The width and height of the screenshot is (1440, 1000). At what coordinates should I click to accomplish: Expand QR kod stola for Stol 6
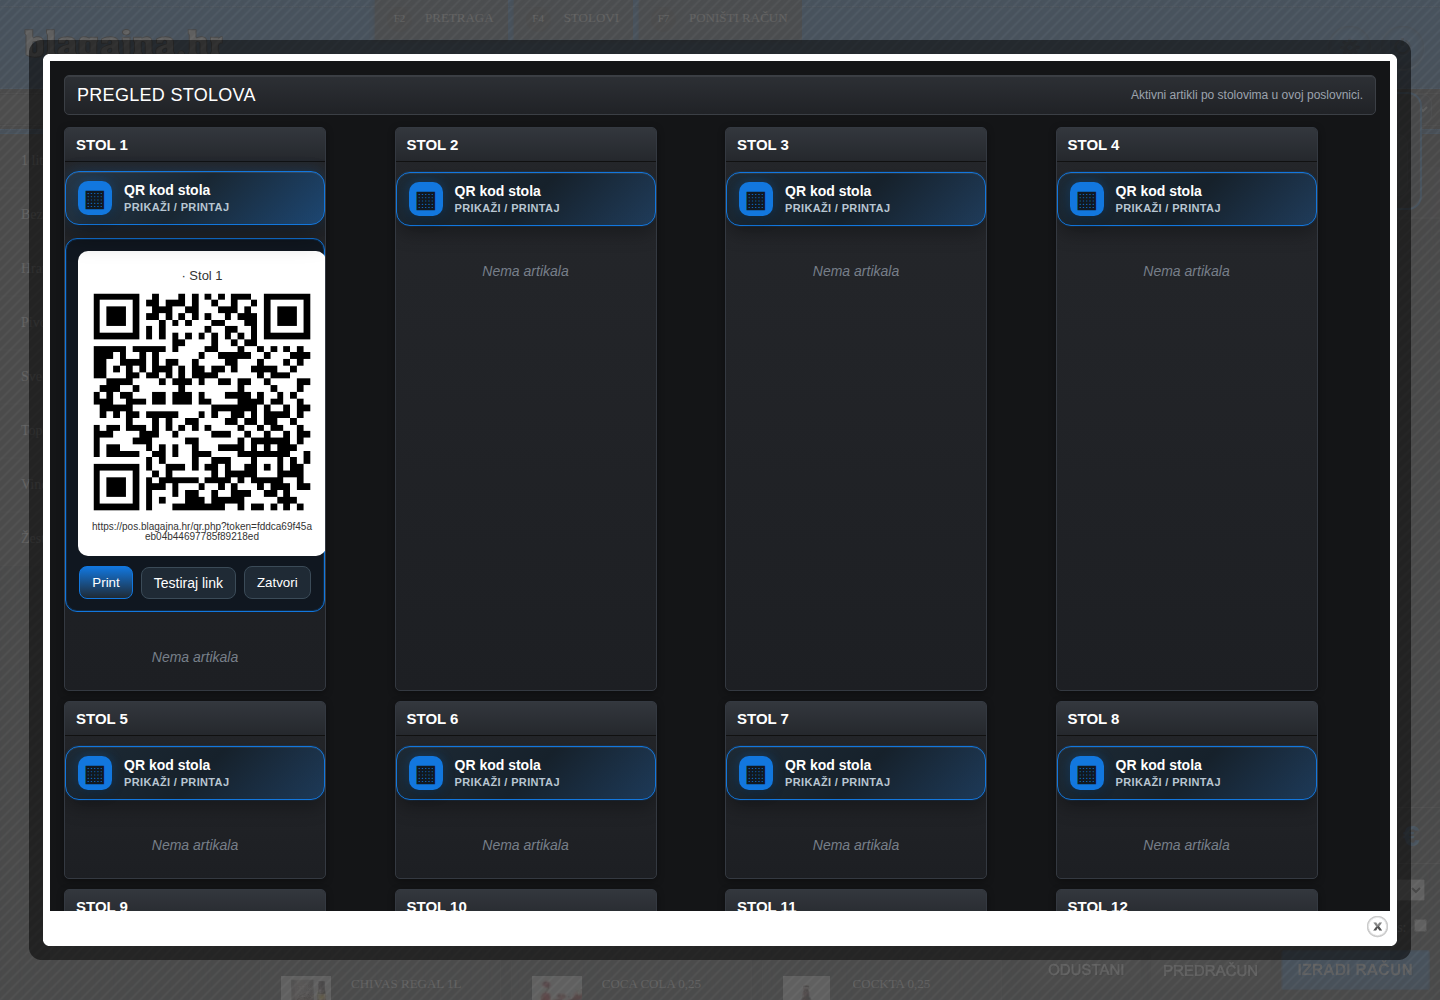point(526,773)
